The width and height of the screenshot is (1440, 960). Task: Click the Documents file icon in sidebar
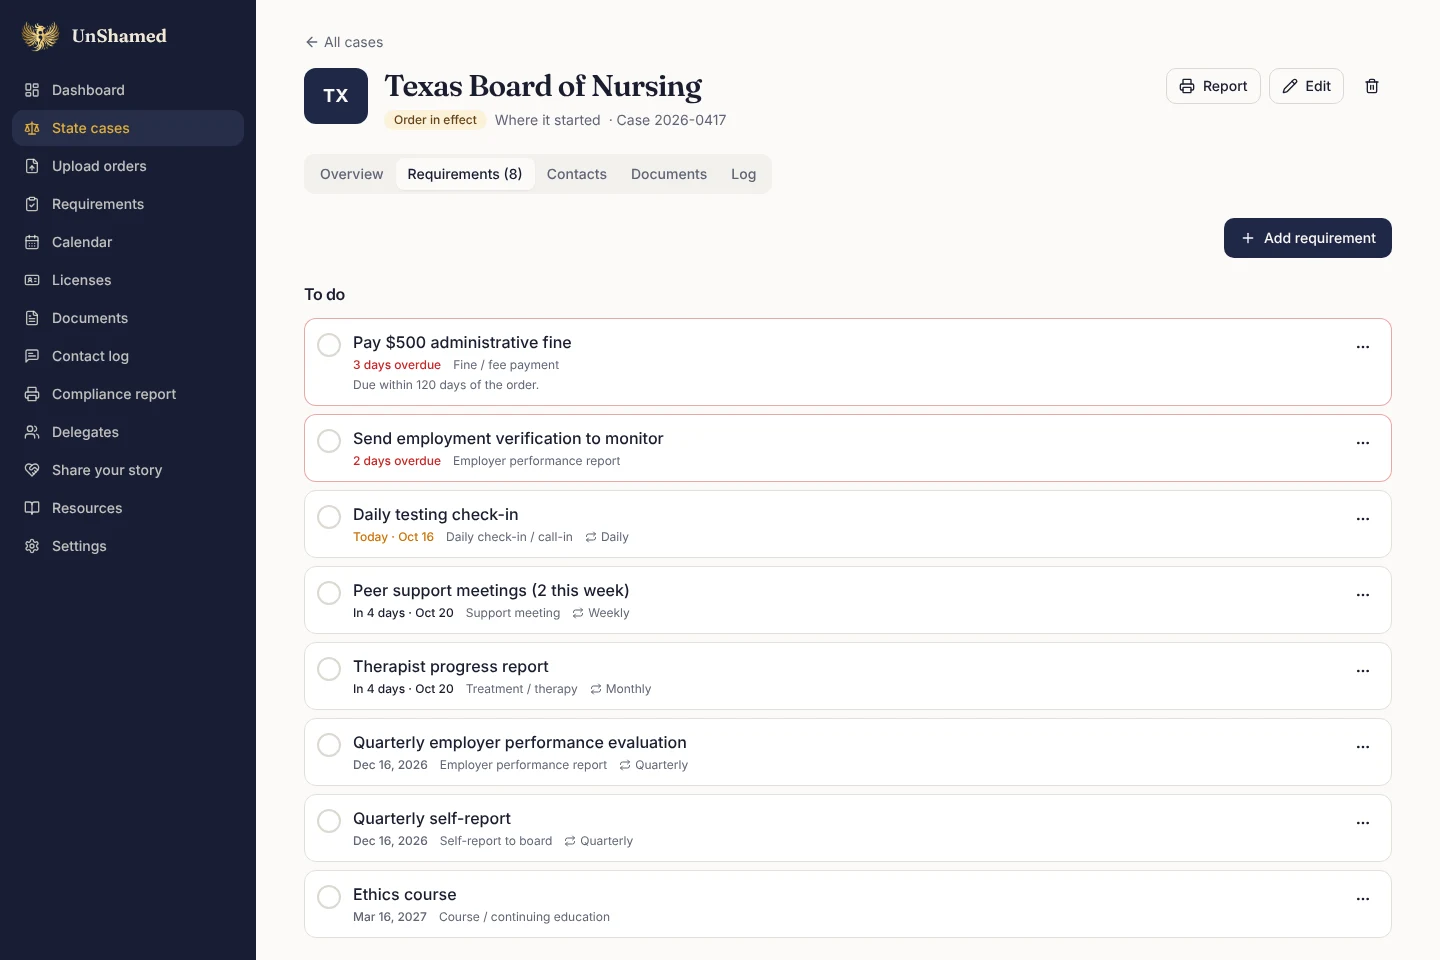[32, 318]
